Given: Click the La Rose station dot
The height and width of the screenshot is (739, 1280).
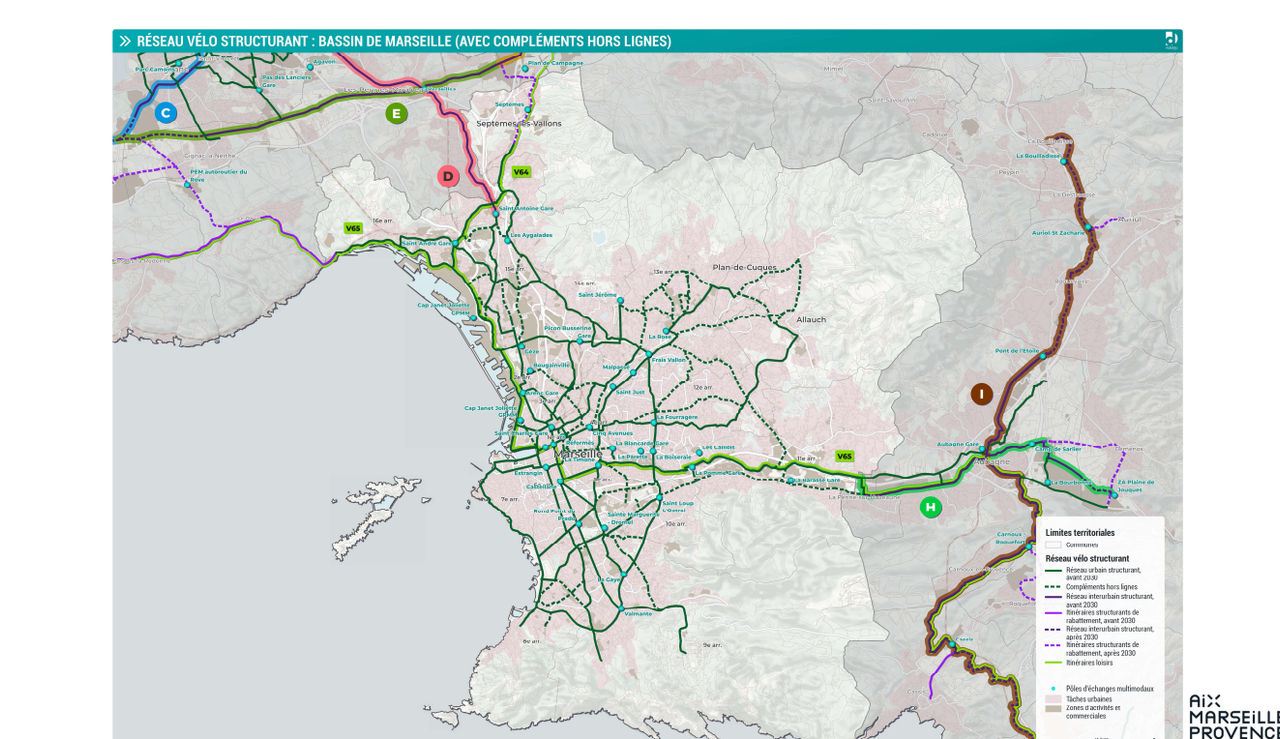Looking at the screenshot, I should [666, 331].
